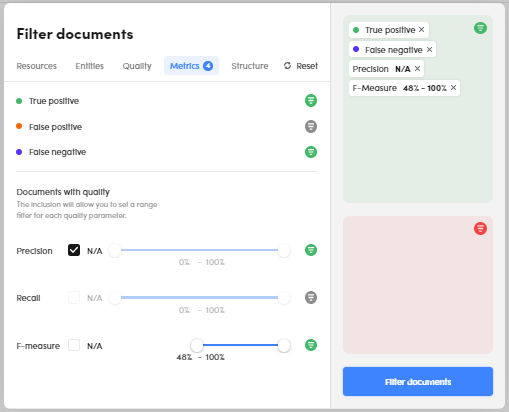Click the F-measure row filter icon
The width and height of the screenshot is (509, 412).
[311, 345]
